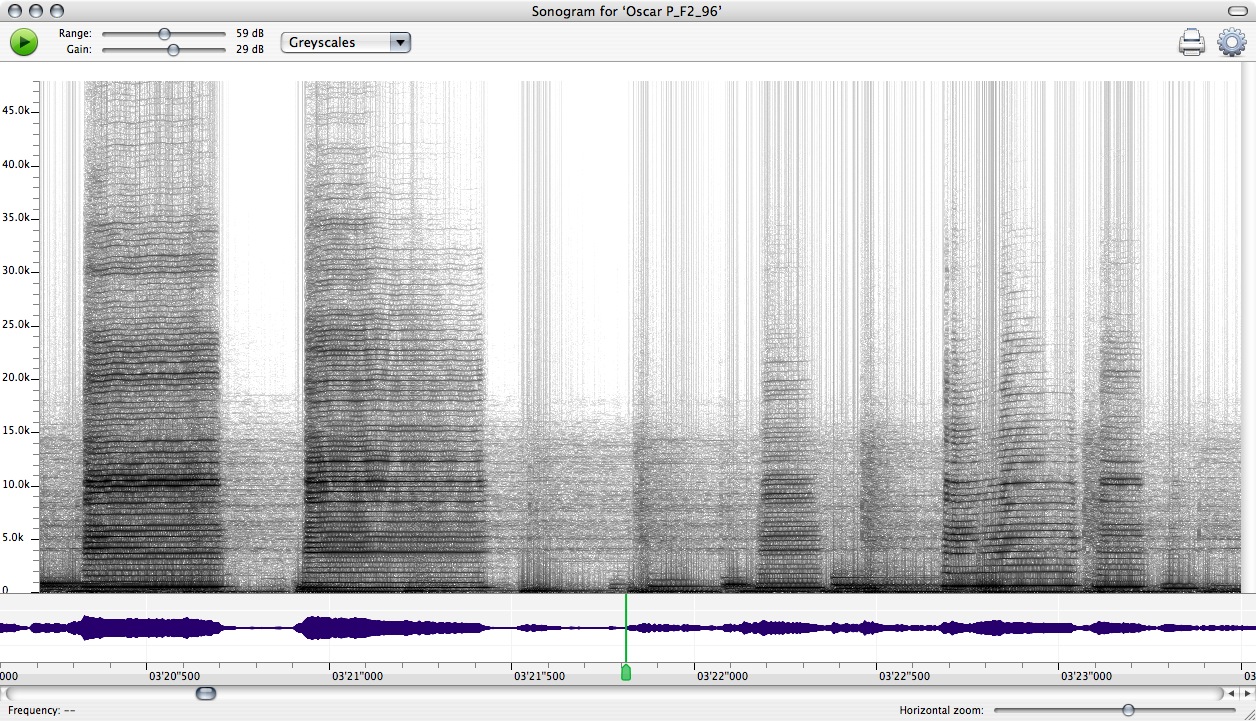This screenshot has height=721, width=1256.
Task: Click the Horizontal zoom slider knob
Action: tap(1128, 710)
